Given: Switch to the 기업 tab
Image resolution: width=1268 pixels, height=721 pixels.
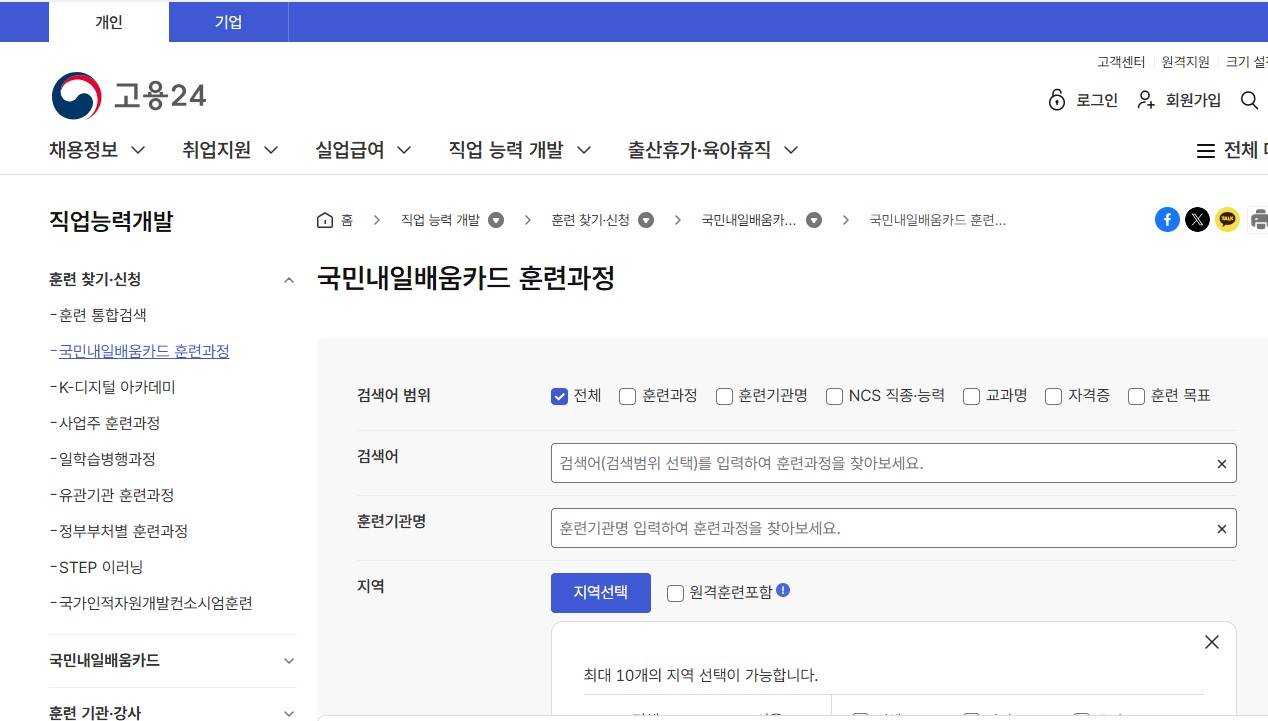Looking at the screenshot, I should 228,22.
